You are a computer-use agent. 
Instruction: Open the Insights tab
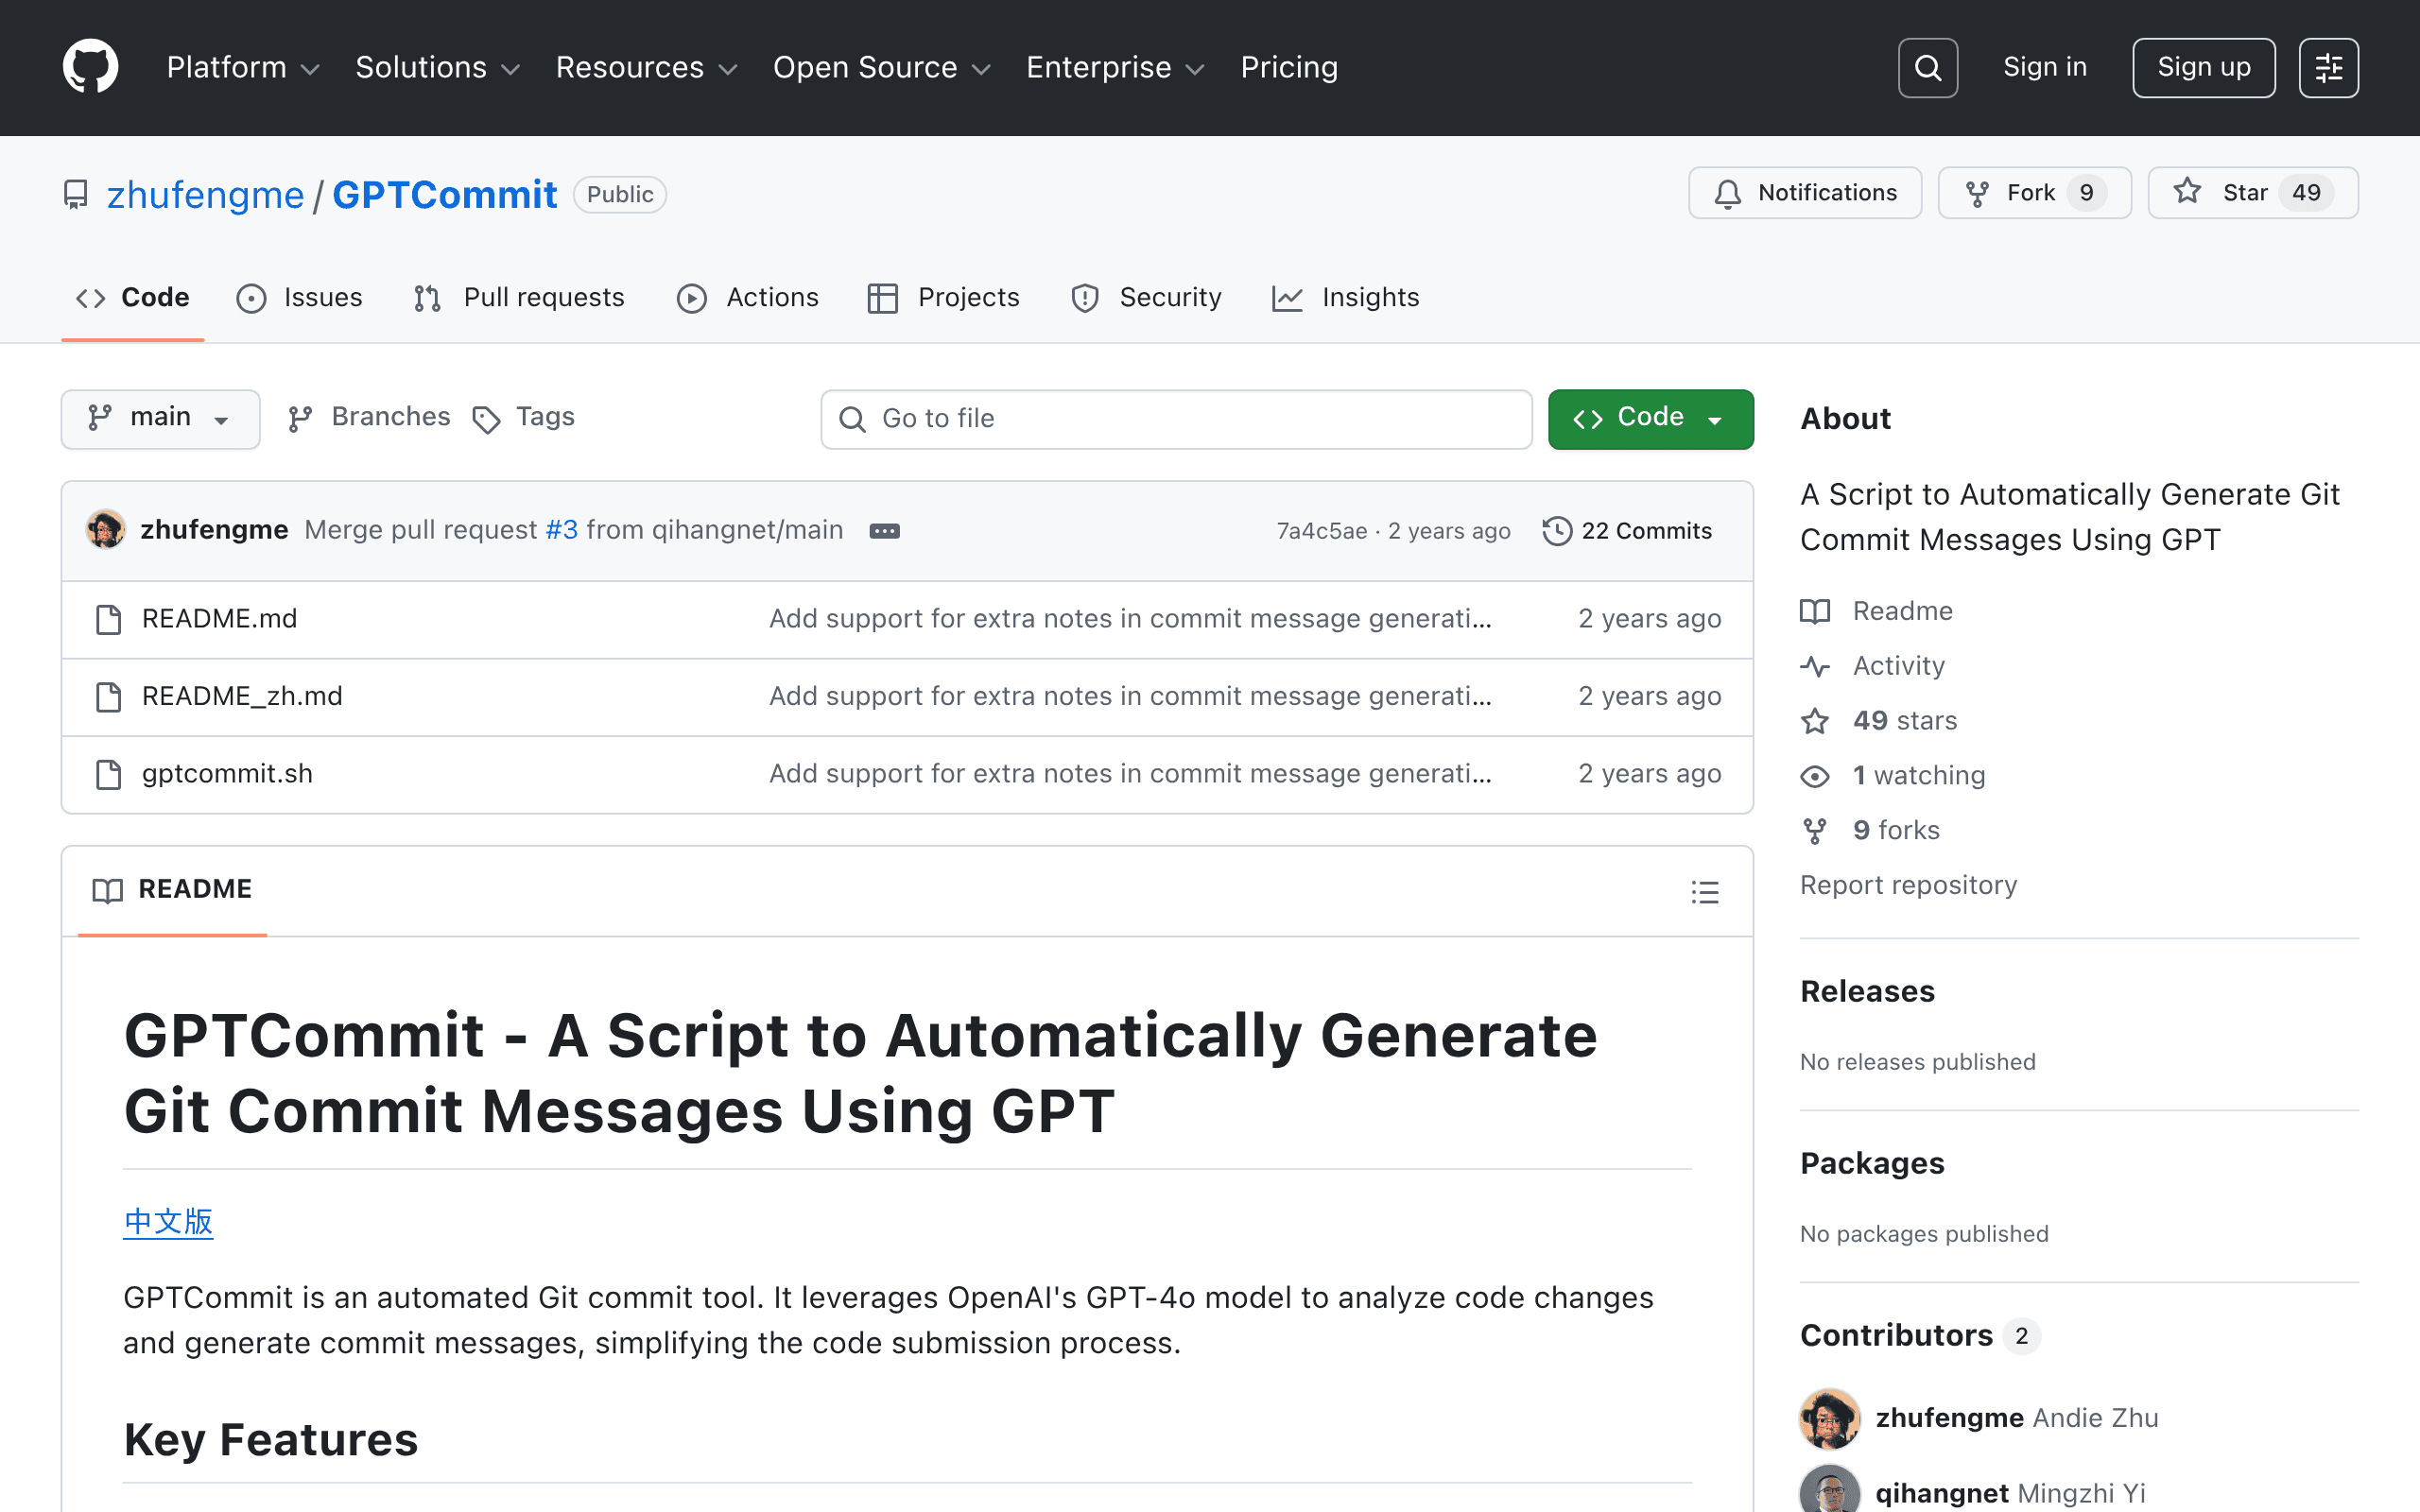[1346, 298]
